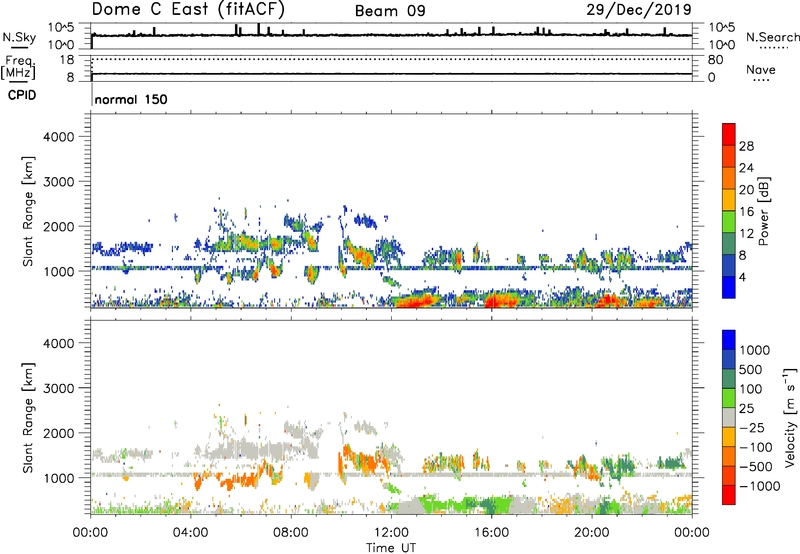Viewport: 800px width, 554px height.
Task: Click the "10^0" tick beside N.Sky
Action: (61, 45)
